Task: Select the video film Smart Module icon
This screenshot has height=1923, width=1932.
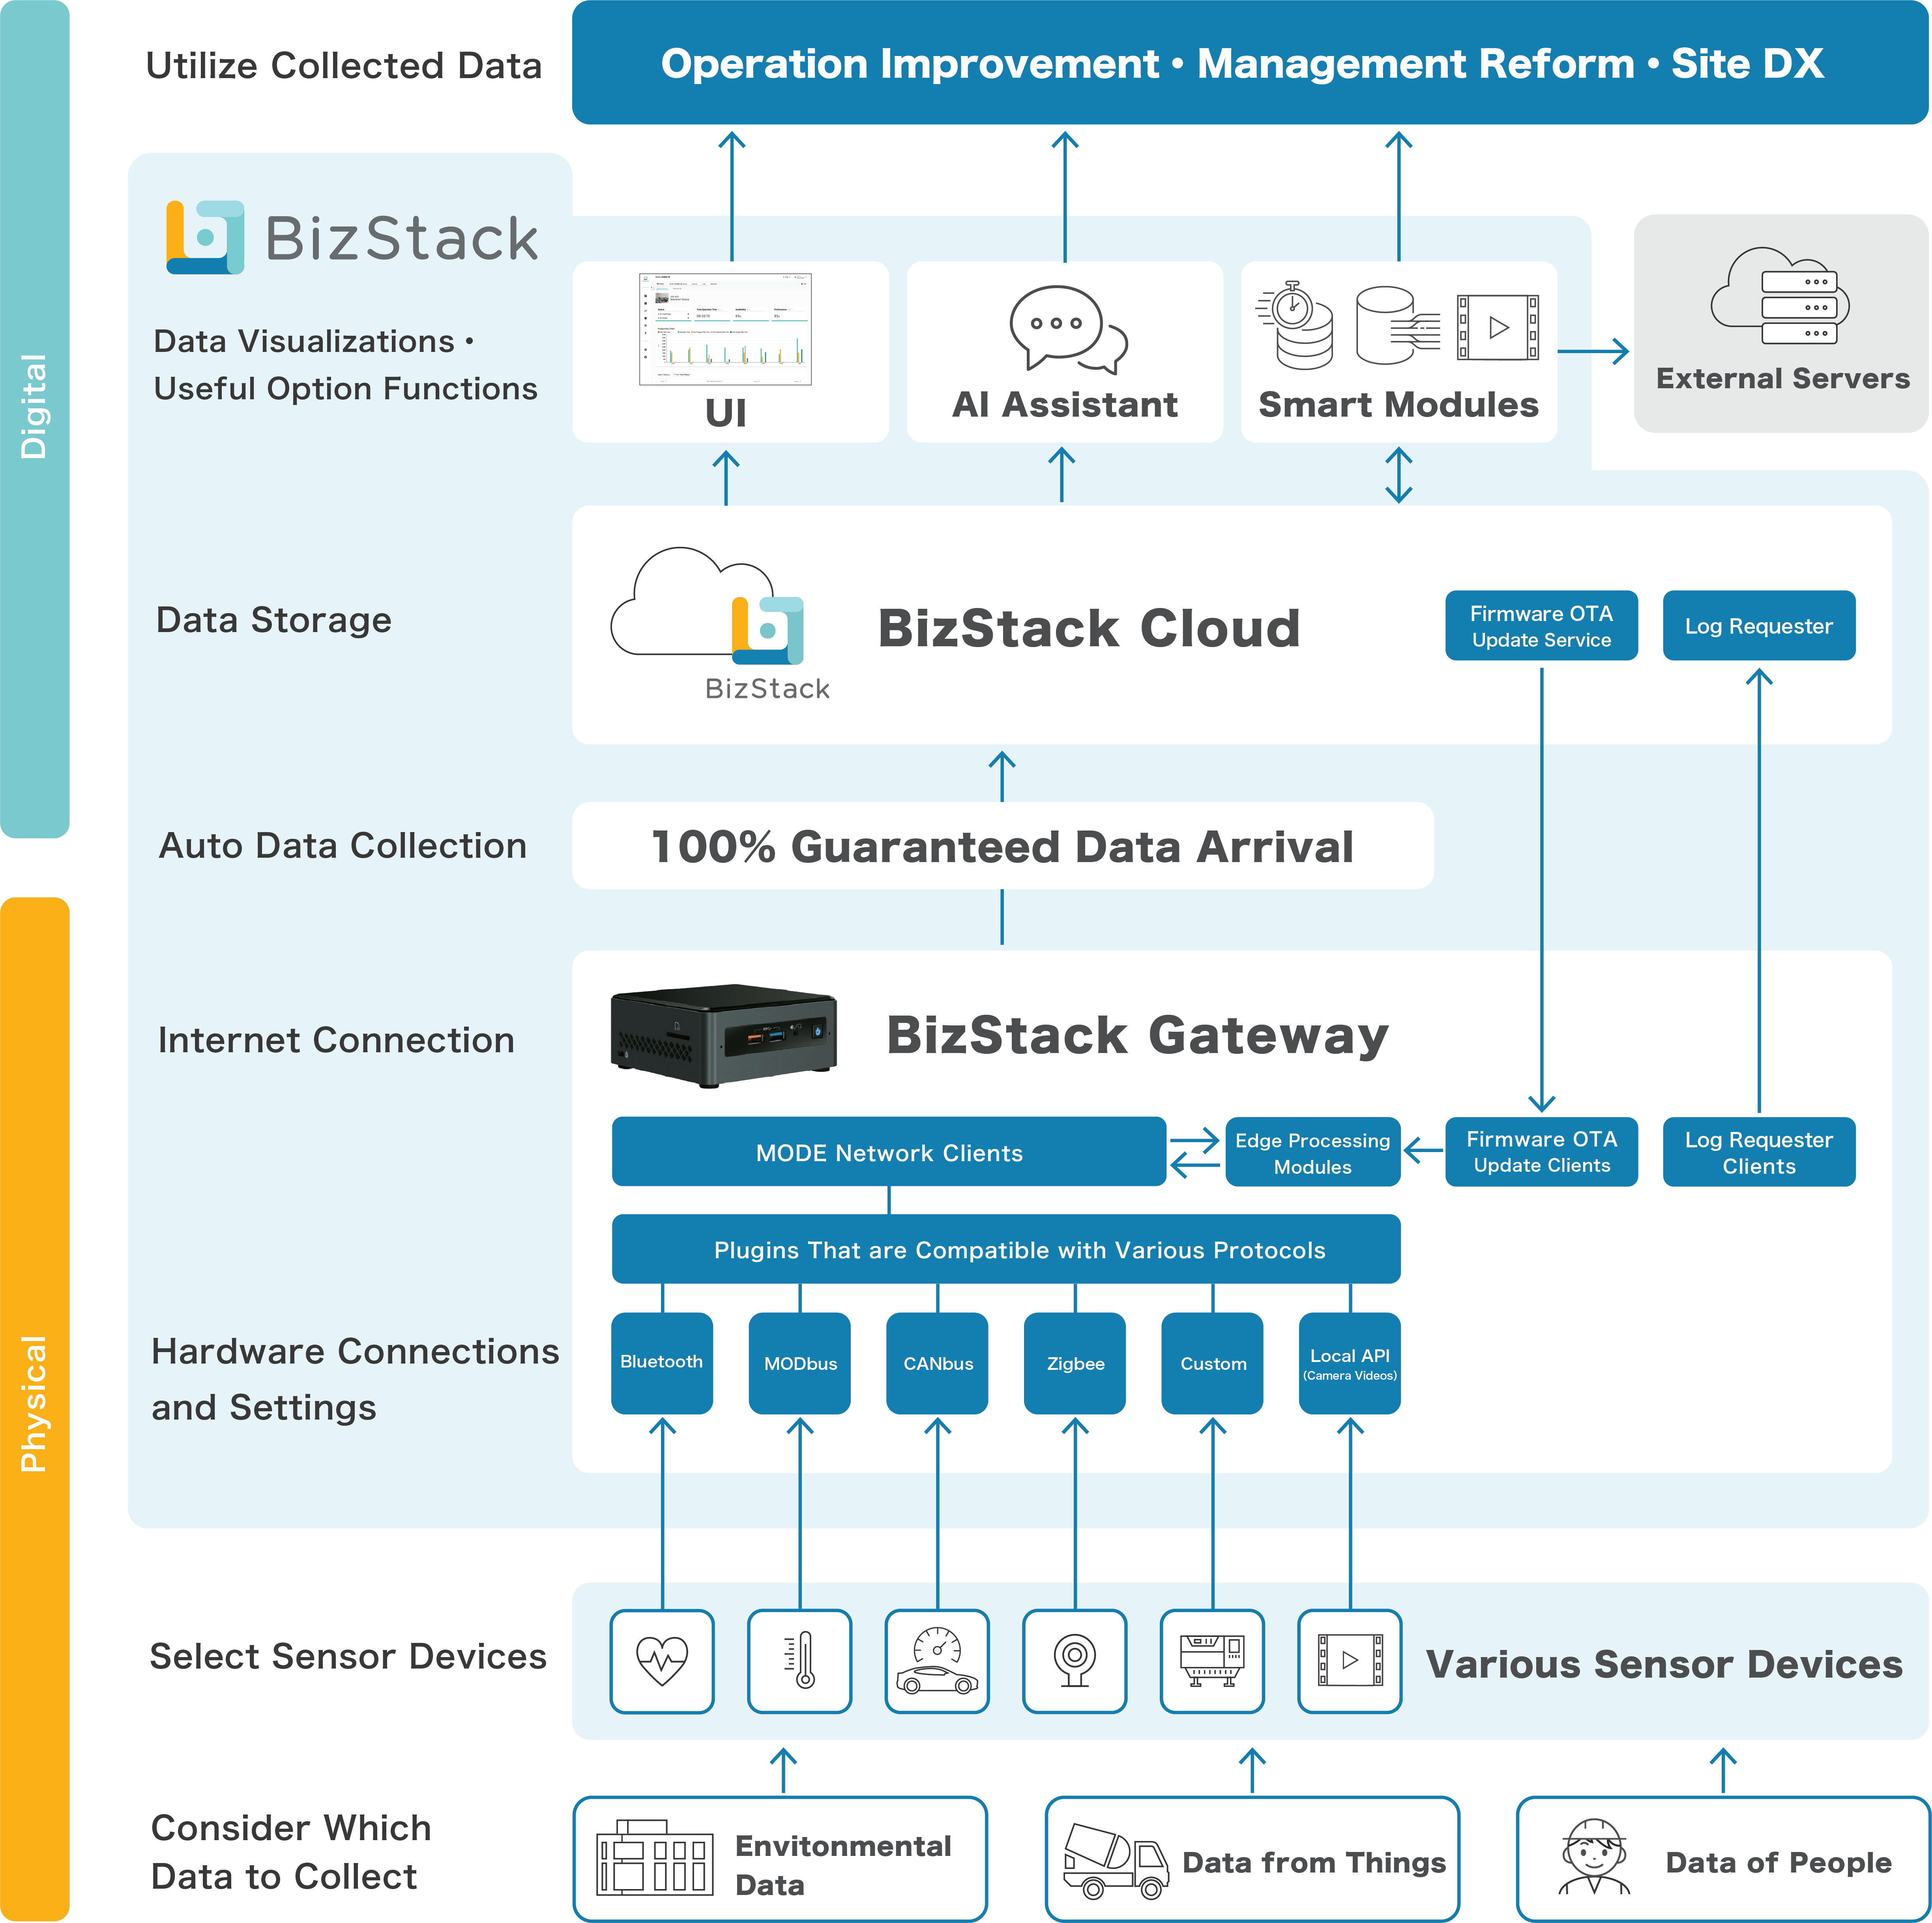Action: point(1498,327)
